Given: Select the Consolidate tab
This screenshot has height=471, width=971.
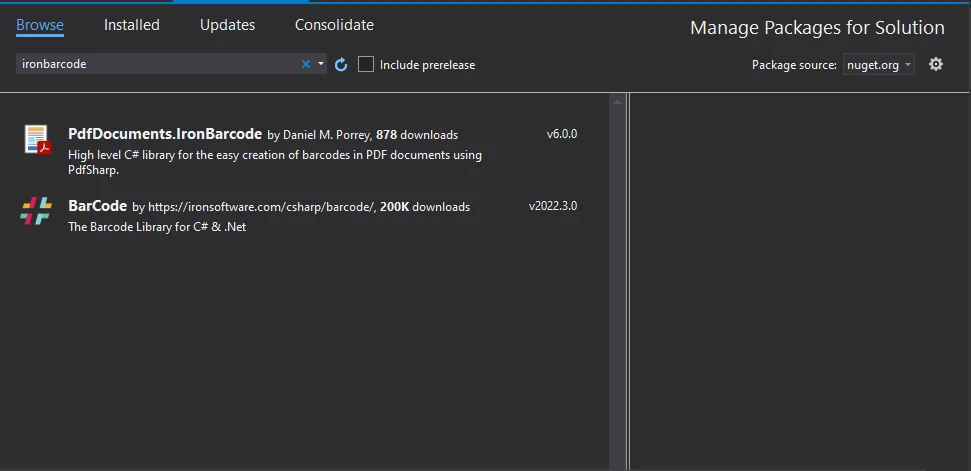Looking at the screenshot, I should click(x=334, y=25).
